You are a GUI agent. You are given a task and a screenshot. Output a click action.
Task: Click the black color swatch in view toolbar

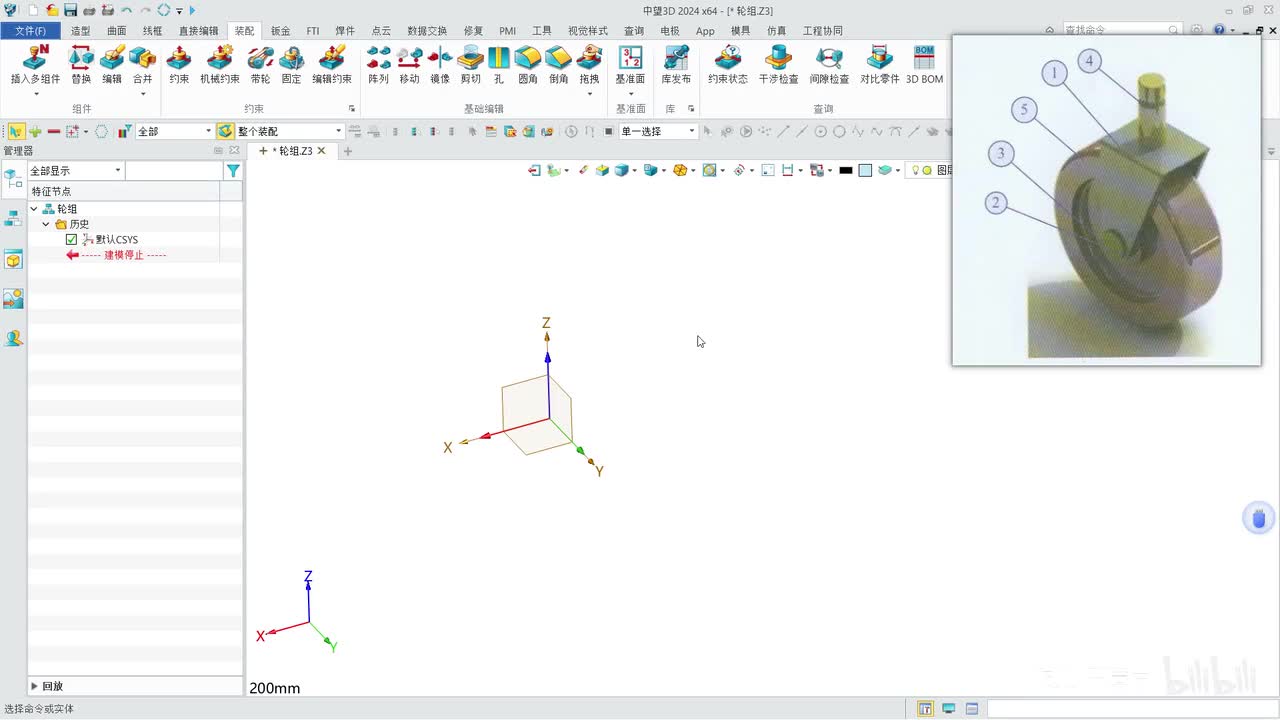(845, 171)
